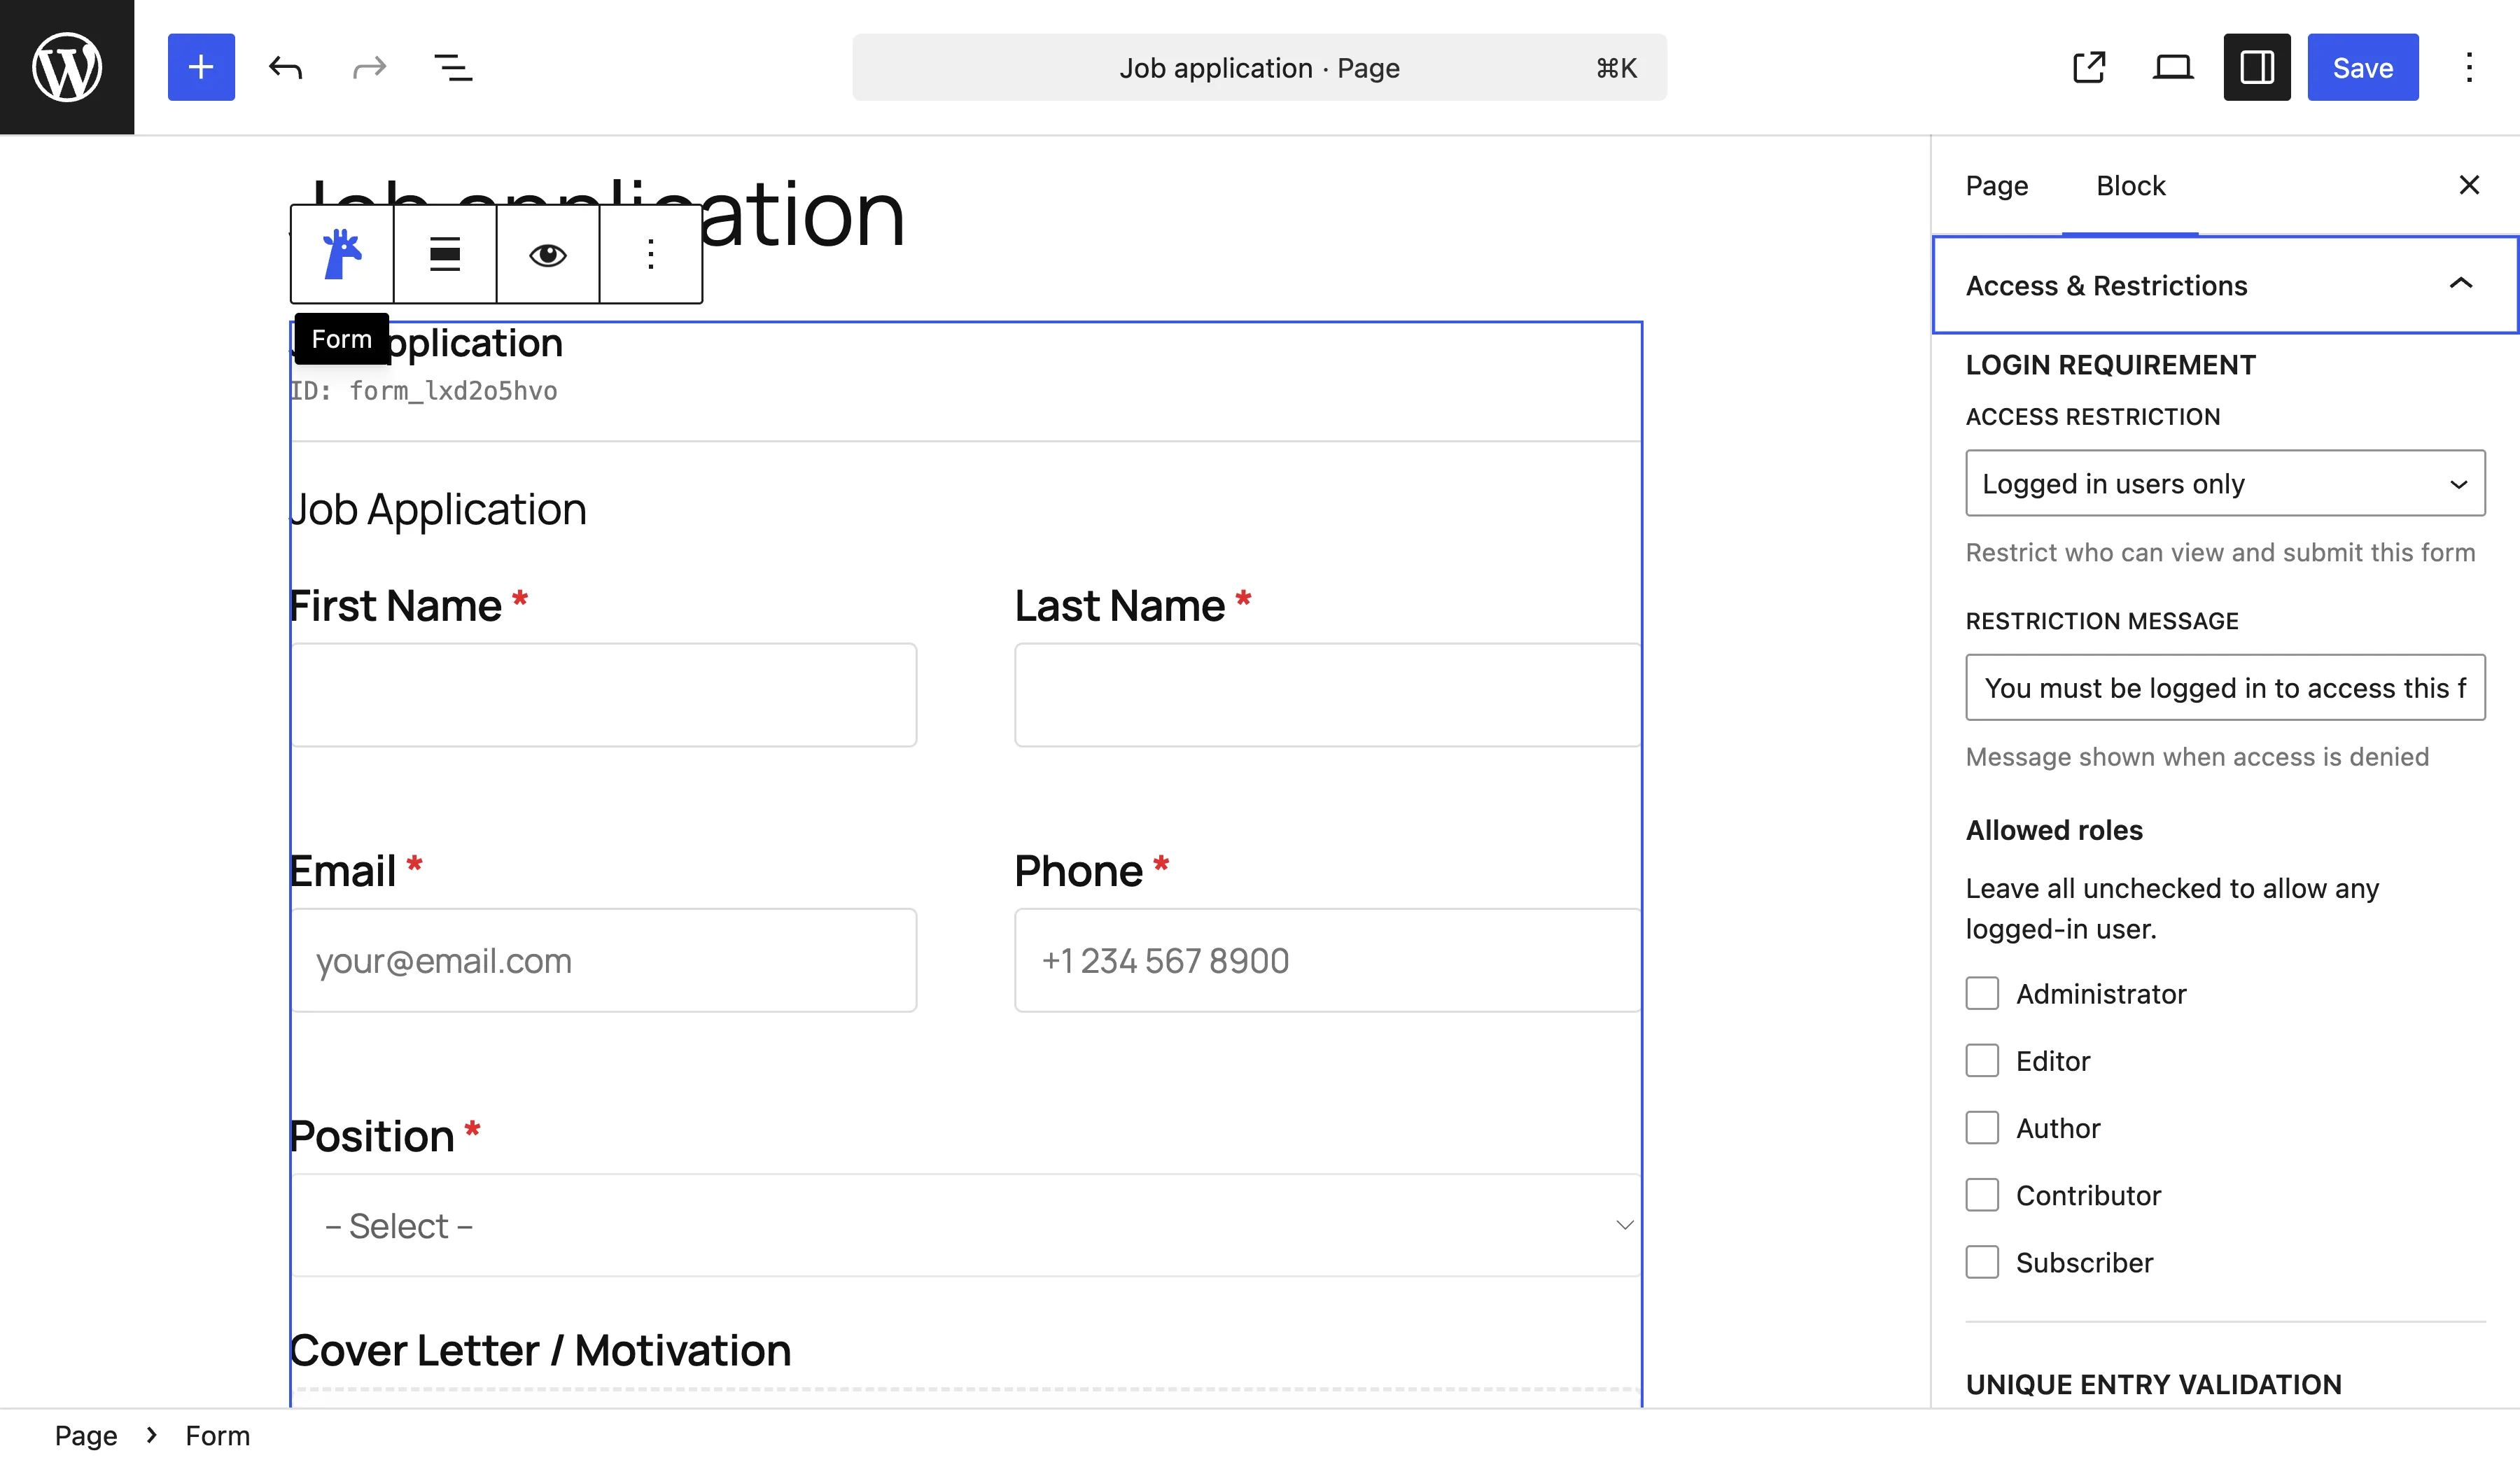Click the blue Save button

2362,67
